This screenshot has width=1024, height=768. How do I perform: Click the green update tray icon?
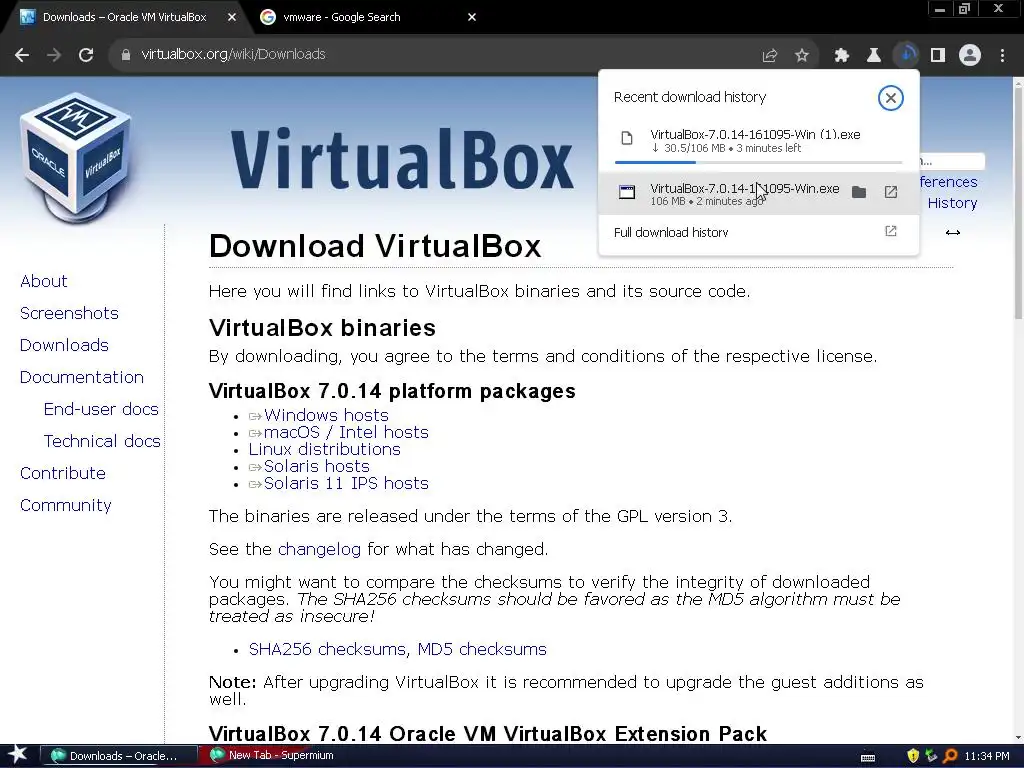[x=931, y=756]
